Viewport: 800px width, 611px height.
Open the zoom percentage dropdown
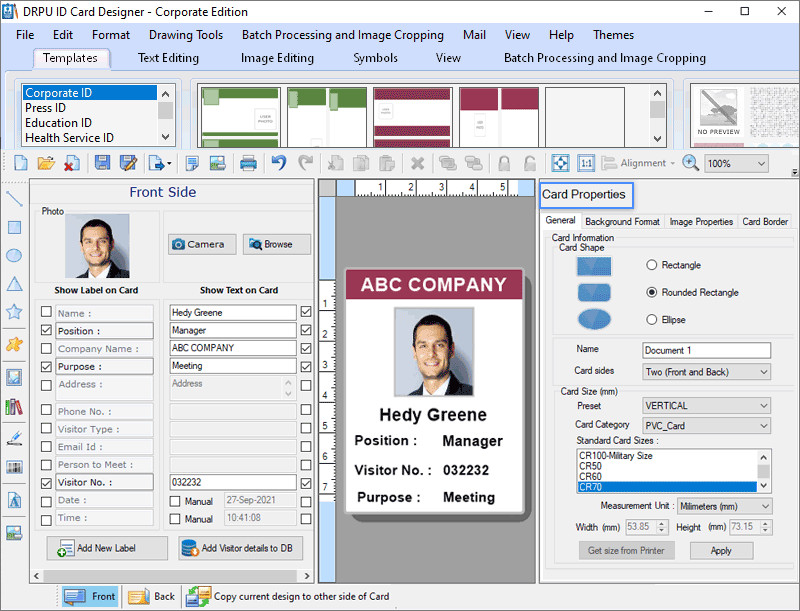737,164
